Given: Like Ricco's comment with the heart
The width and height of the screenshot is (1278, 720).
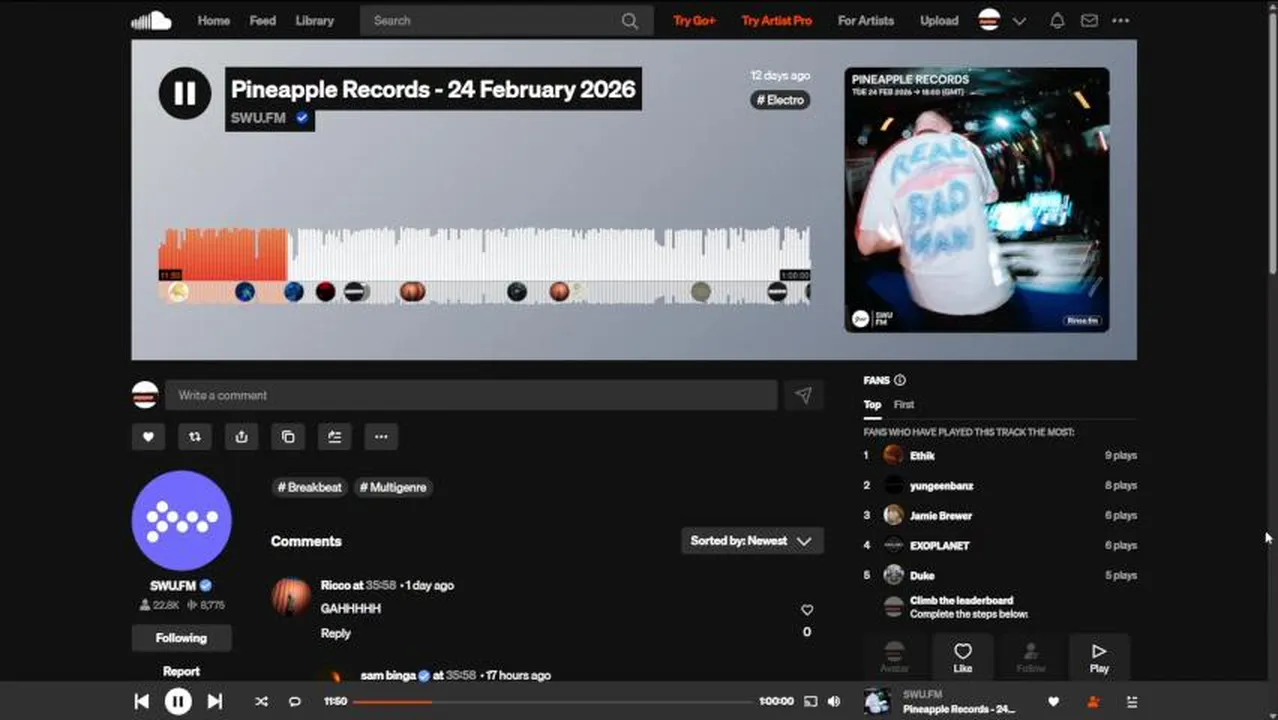Looking at the screenshot, I should pos(807,610).
